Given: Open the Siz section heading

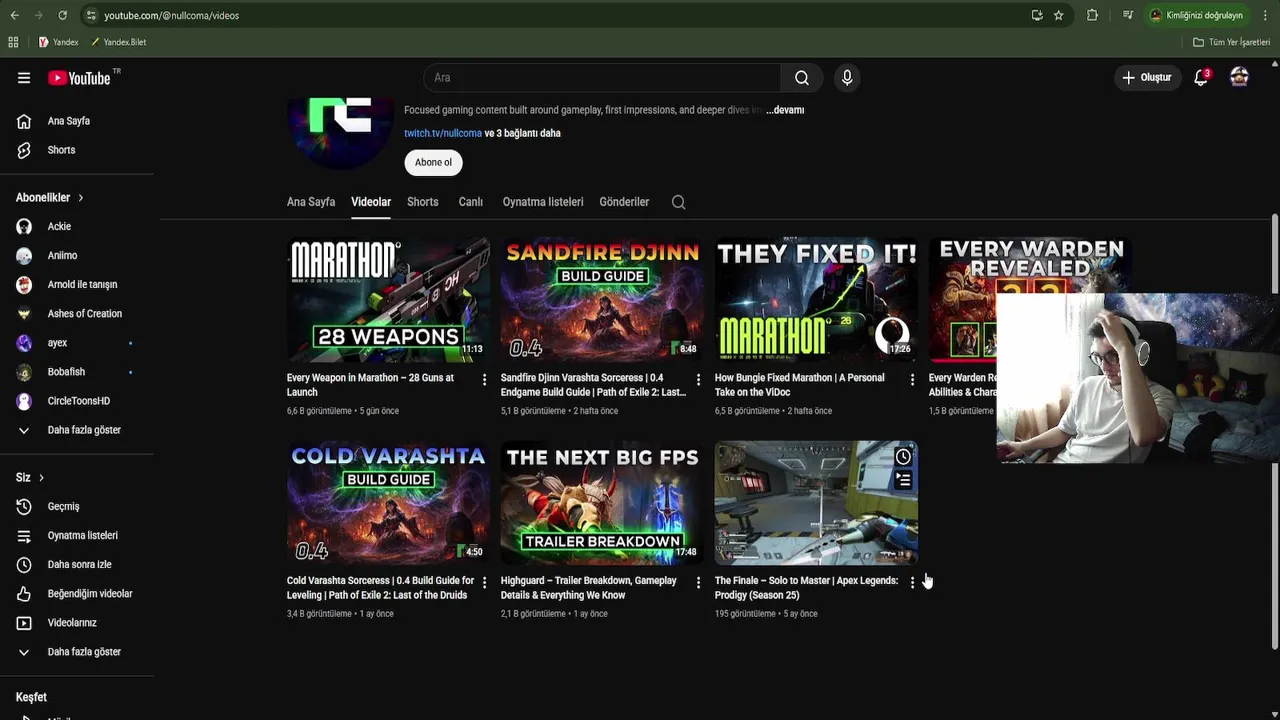Looking at the screenshot, I should pos(30,478).
